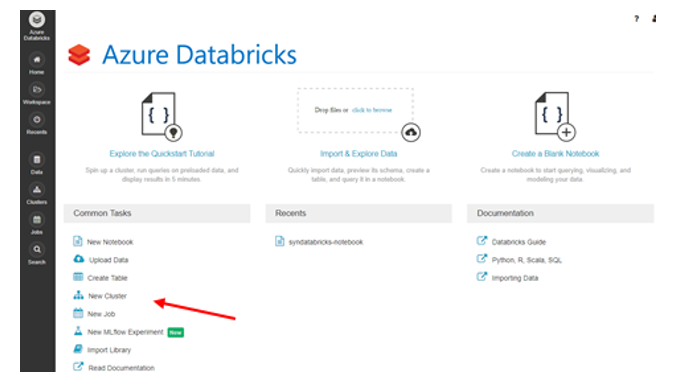Click the Documentation panel header
The width and height of the screenshot is (684, 389).
561,213
